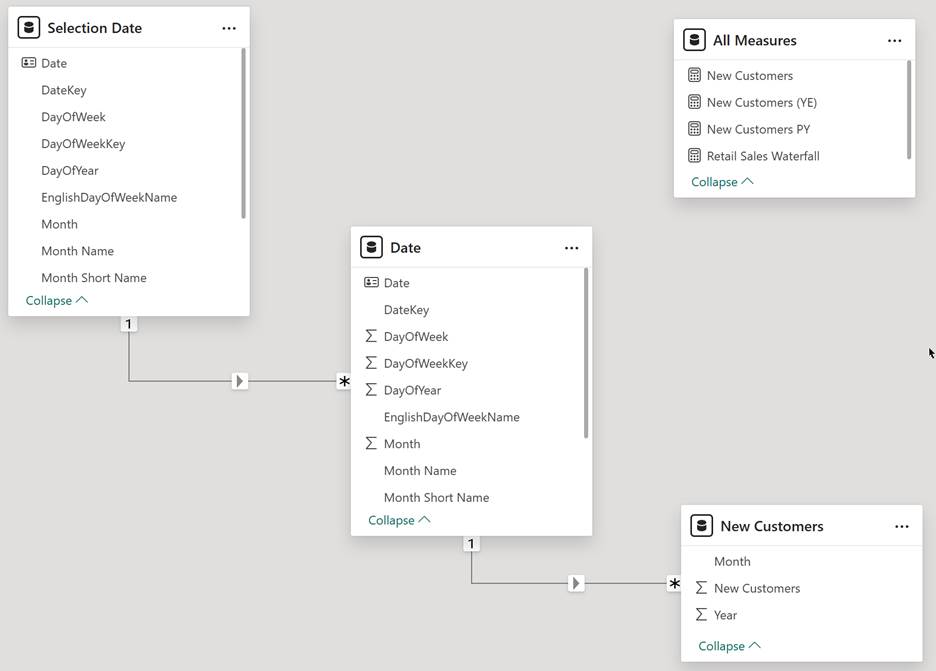This screenshot has width=936, height=671.
Task: Open Selection Date table more options ellipsis
Action: click(229, 28)
